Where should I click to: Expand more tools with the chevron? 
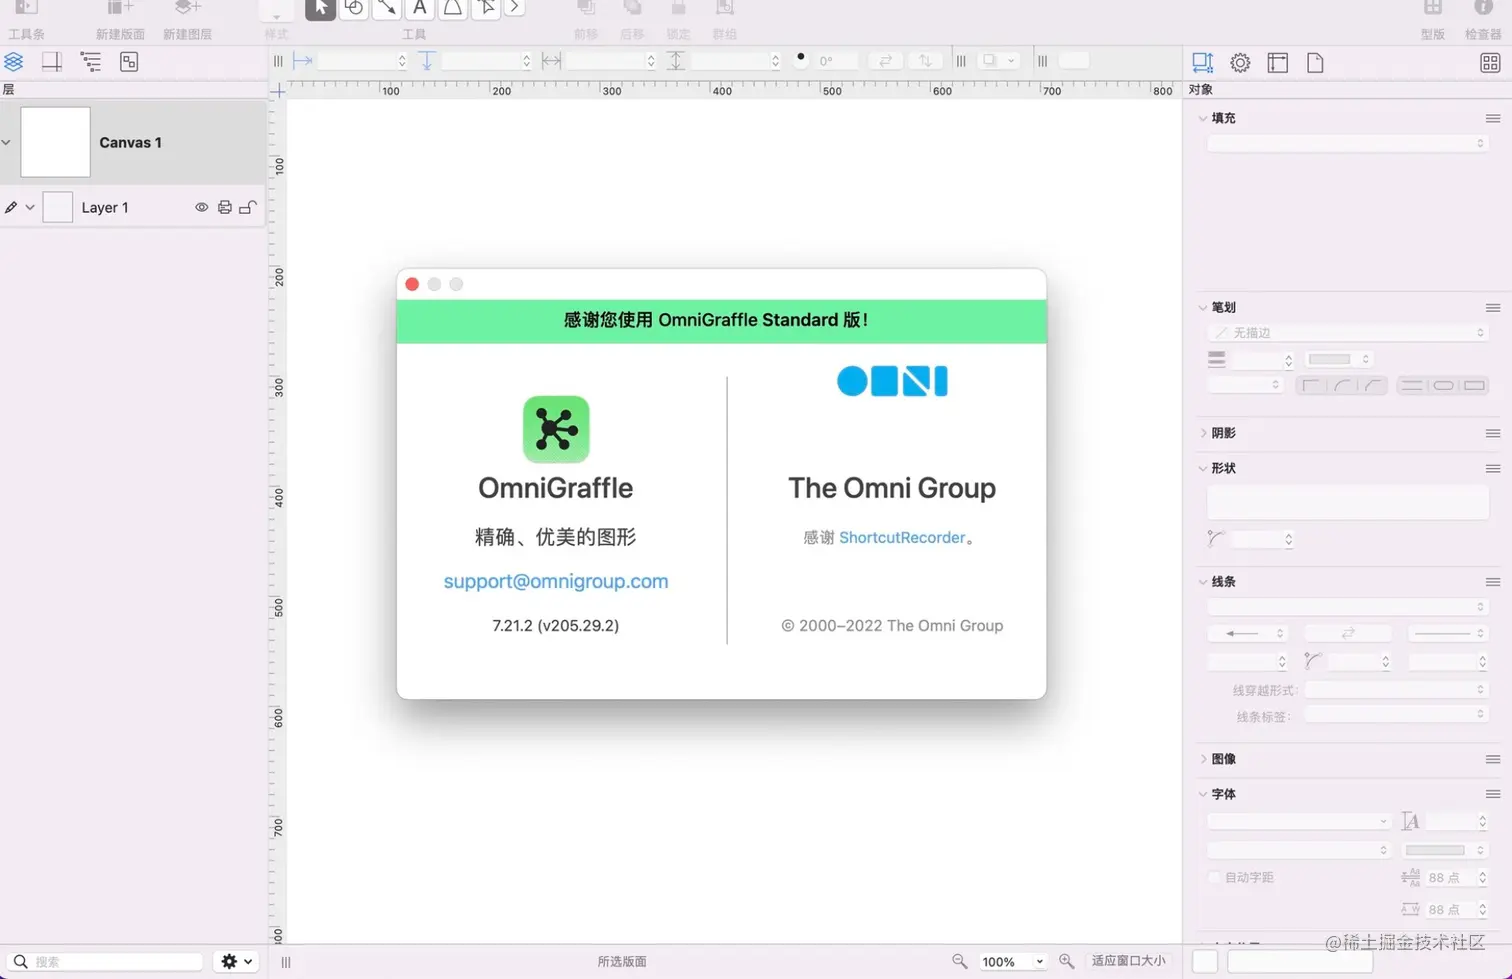tap(514, 8)
